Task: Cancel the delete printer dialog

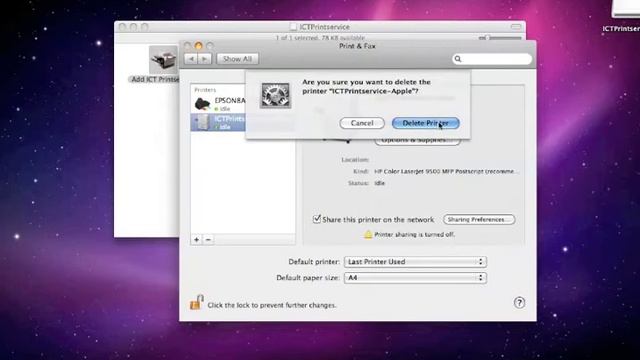Action: point(362,123)
